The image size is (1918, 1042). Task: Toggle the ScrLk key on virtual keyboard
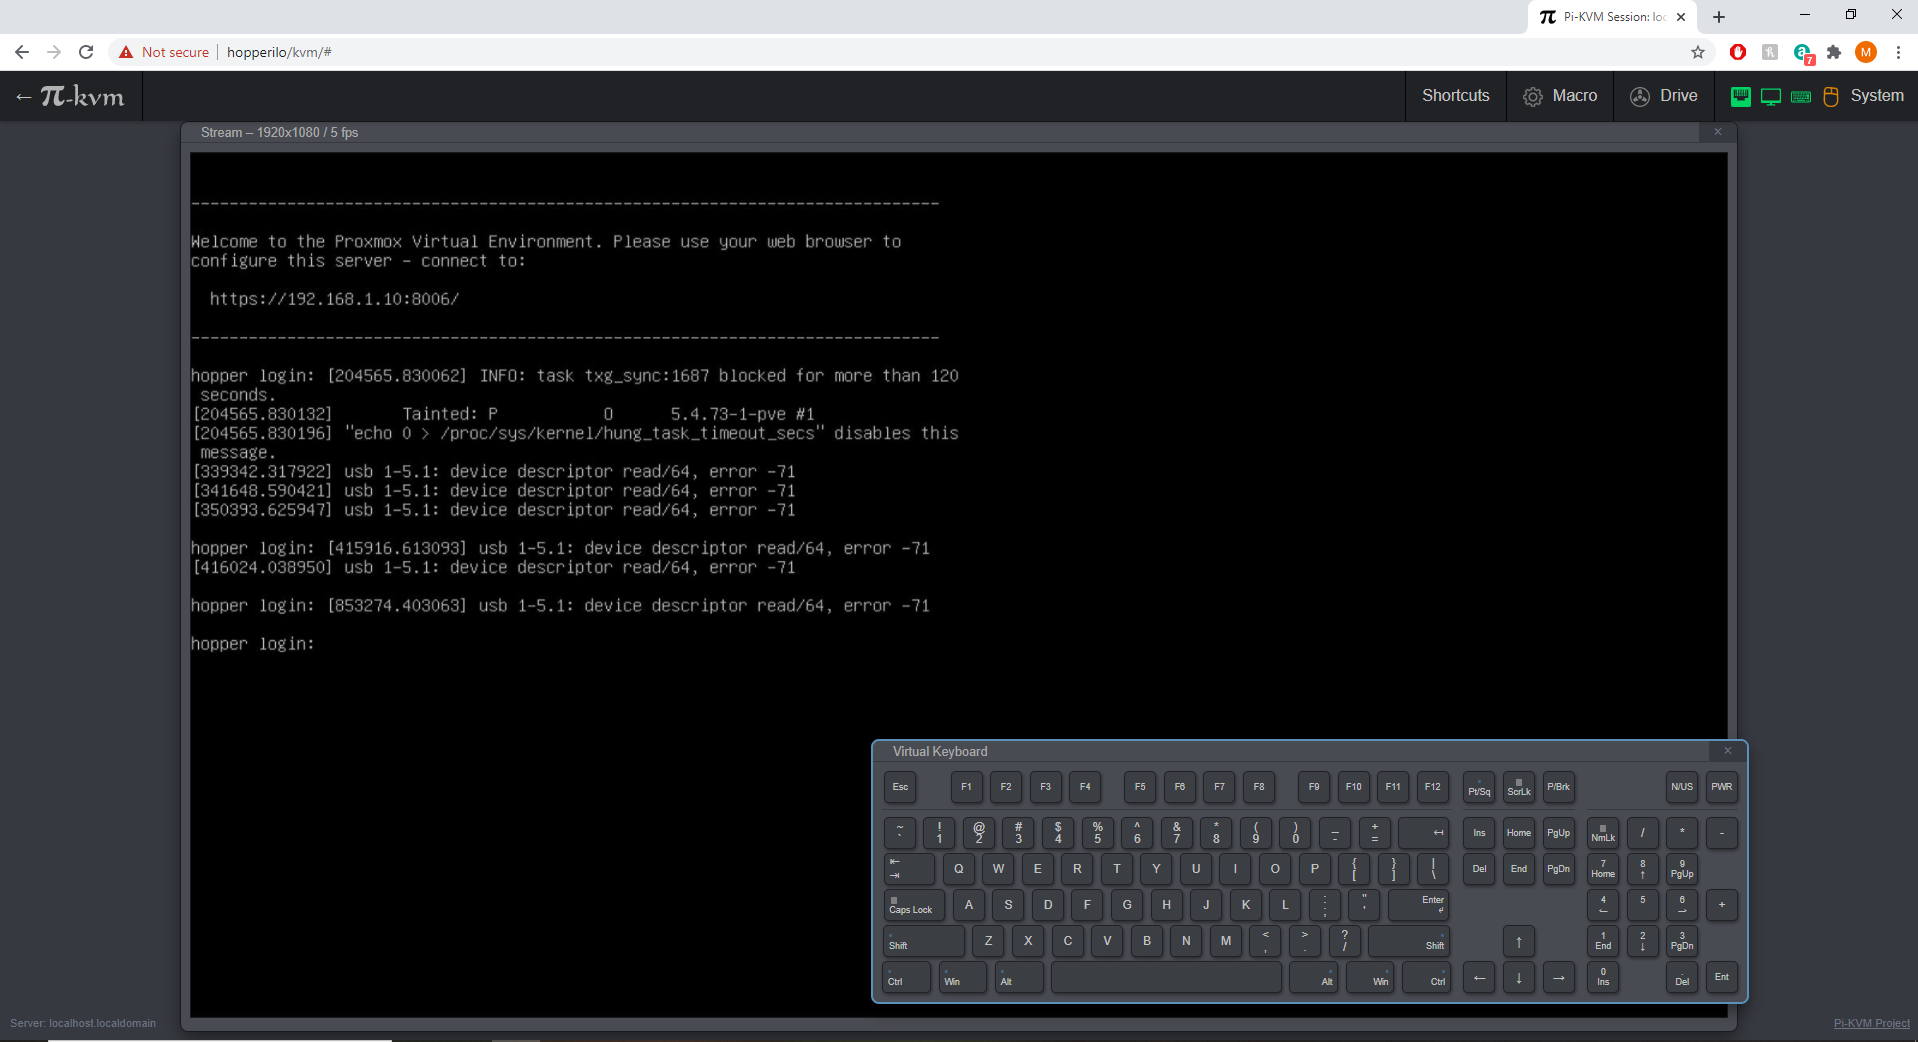[x=1518, y=787]
